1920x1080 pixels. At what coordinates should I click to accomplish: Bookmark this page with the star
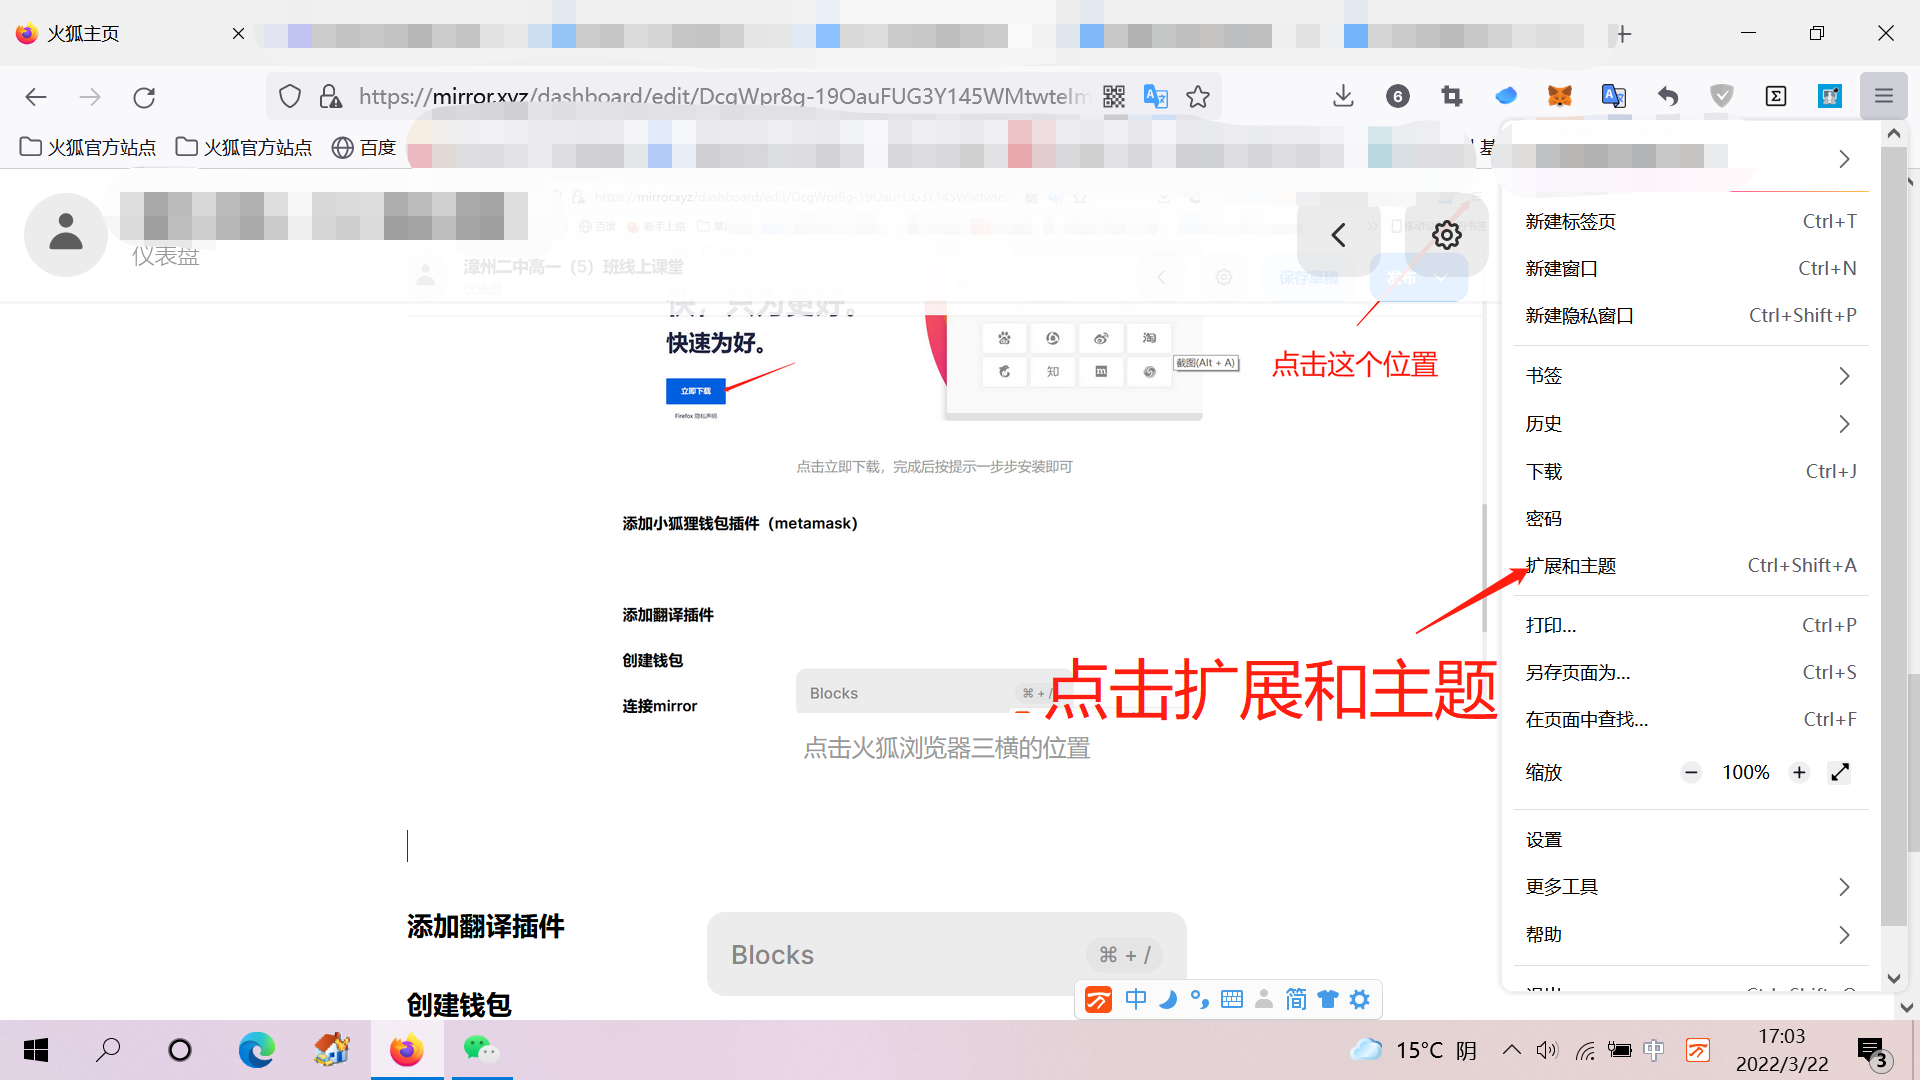pyautogui.click(x=1198, y=97)
